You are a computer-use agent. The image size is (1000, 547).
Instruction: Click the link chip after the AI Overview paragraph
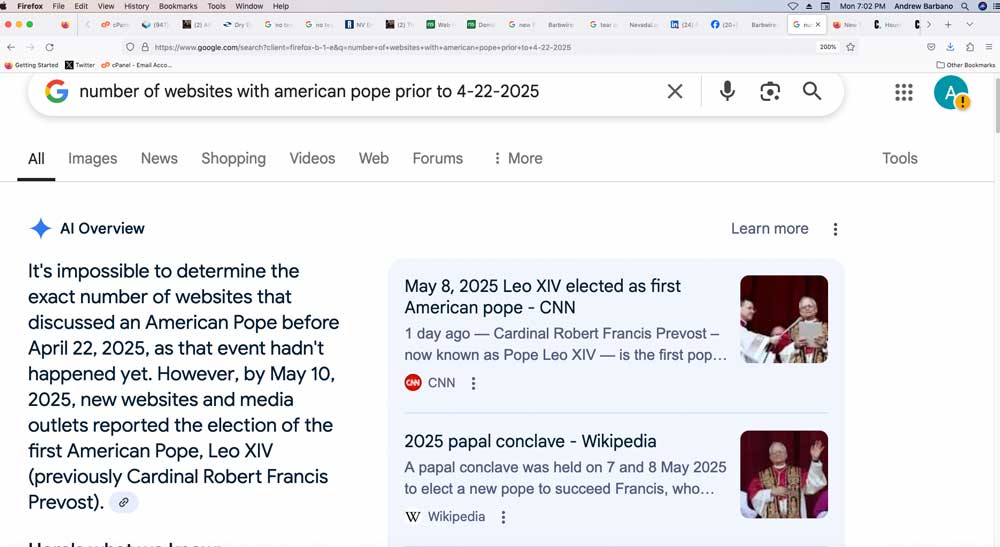pos(123,503)
